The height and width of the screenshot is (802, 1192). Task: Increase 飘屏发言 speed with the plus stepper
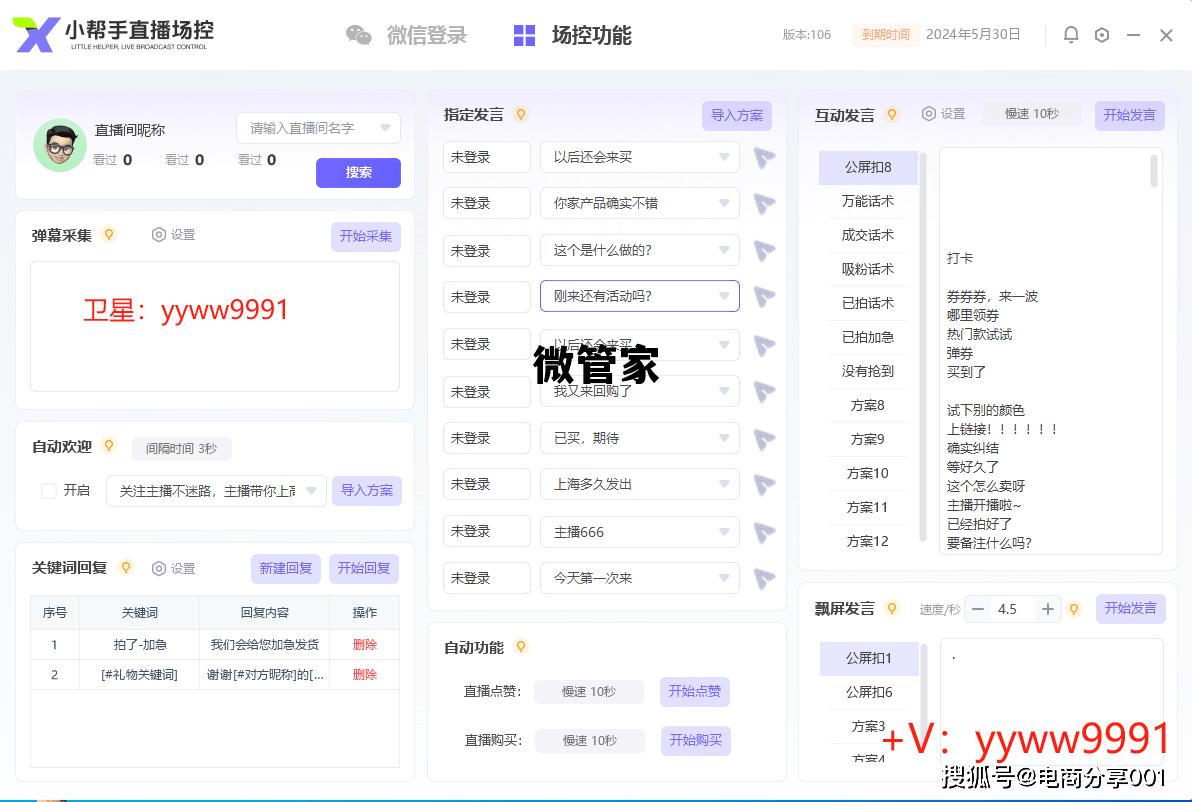tap(1047, 607)
